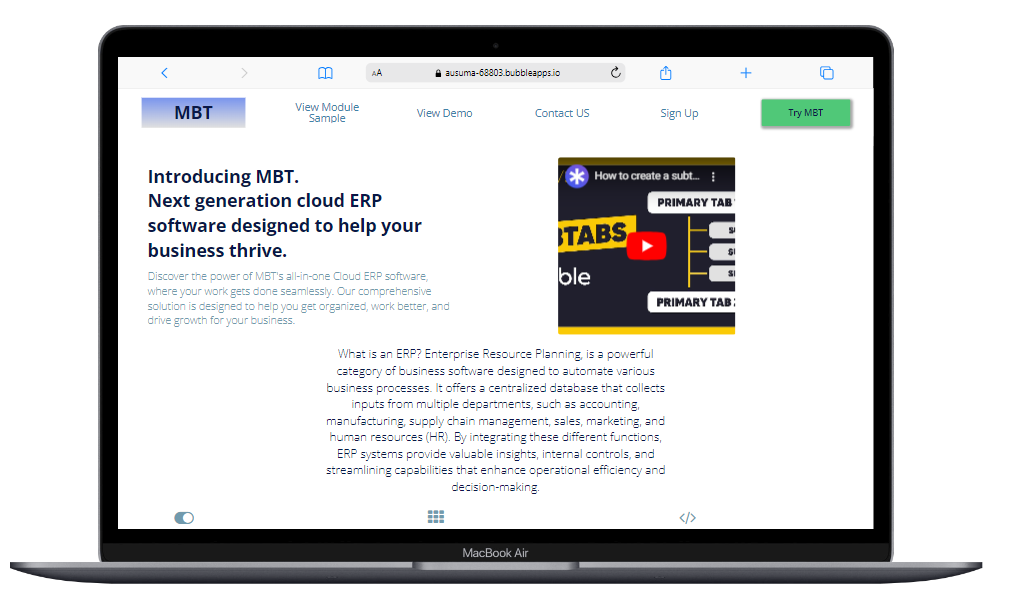Click the browser forward arrow
This screenshot has height=604, width=1021.
(x=244, y=73)
